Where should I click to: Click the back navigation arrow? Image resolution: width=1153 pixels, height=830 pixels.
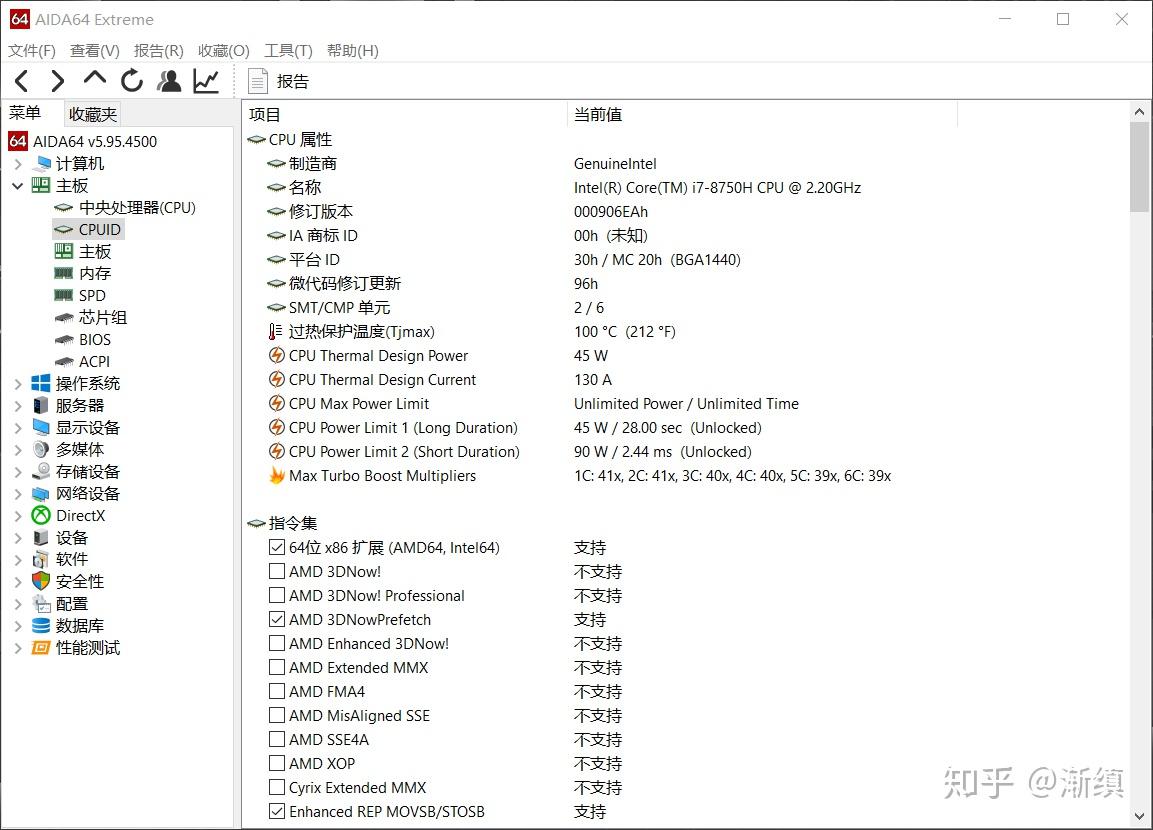[21, 81]
